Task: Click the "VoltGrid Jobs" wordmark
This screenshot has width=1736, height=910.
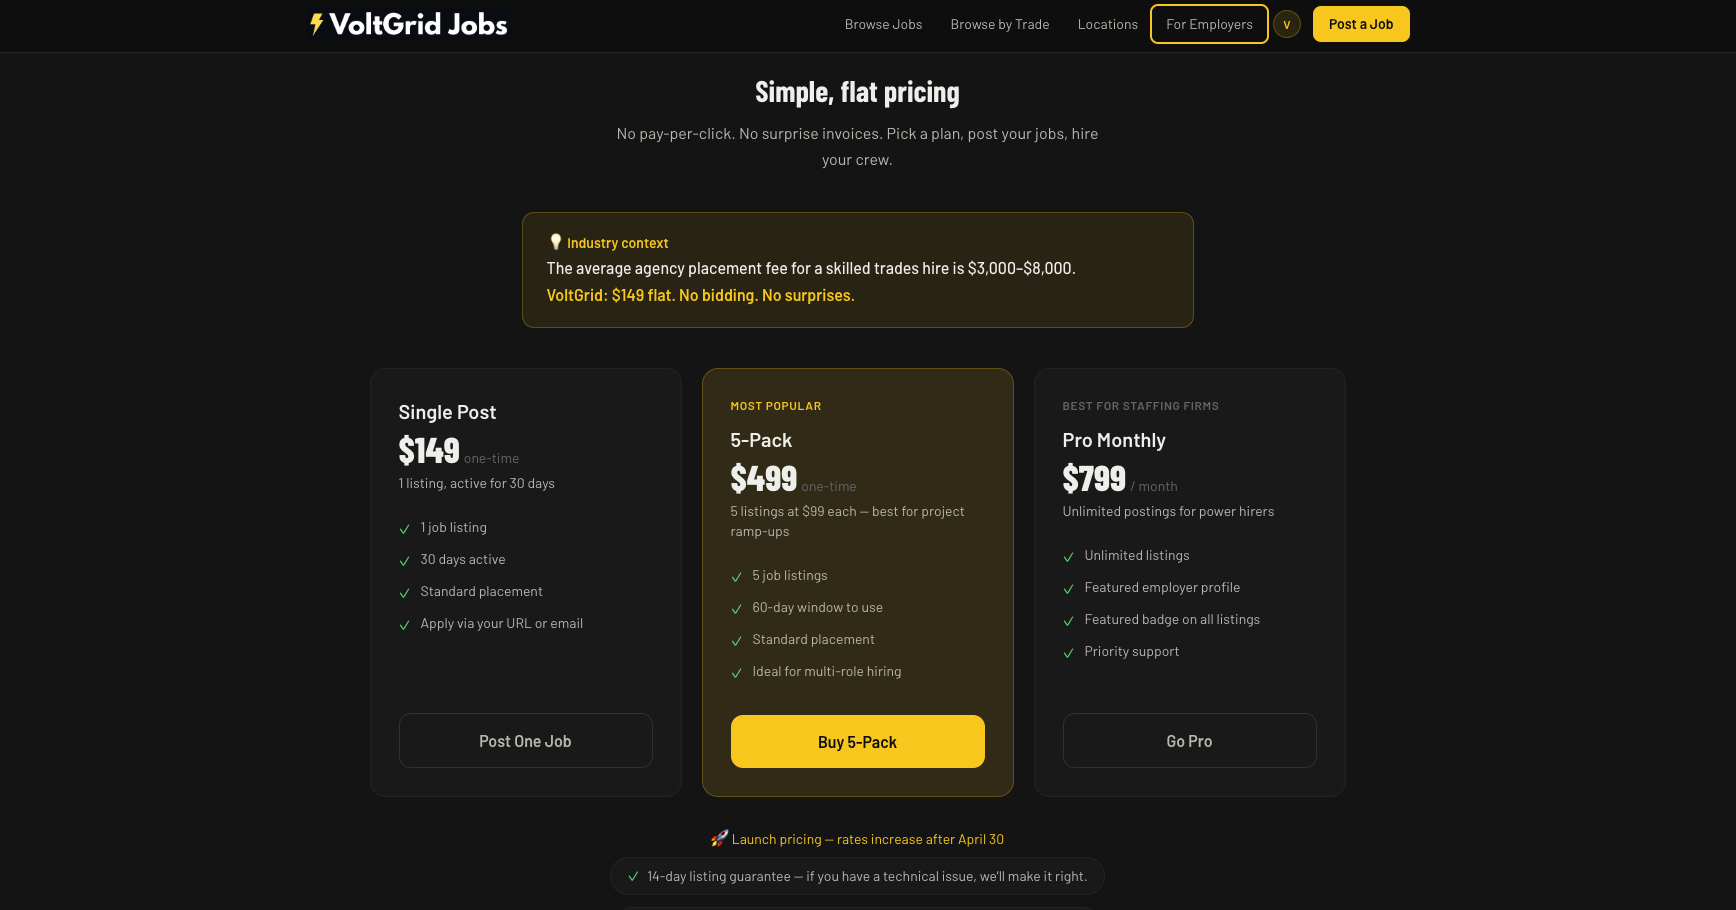Action: click(419, 24)
